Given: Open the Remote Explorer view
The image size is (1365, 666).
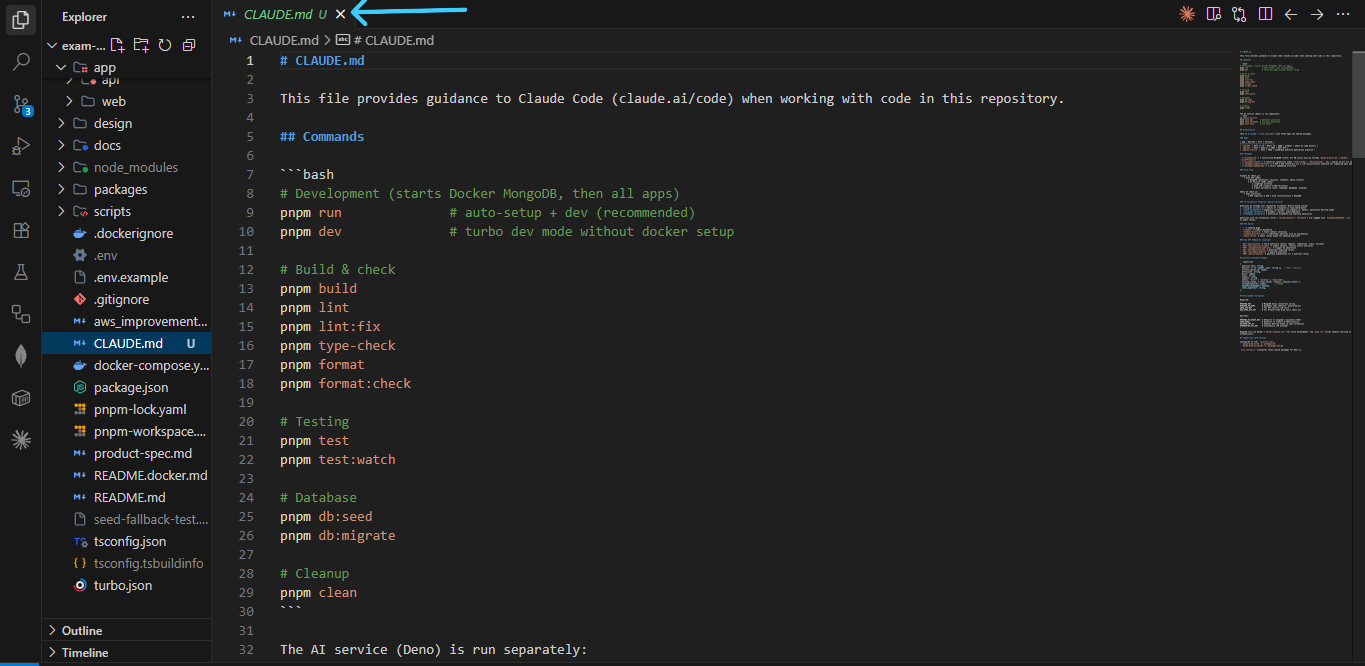Looking at the screenshot, I should pos(20,188).
